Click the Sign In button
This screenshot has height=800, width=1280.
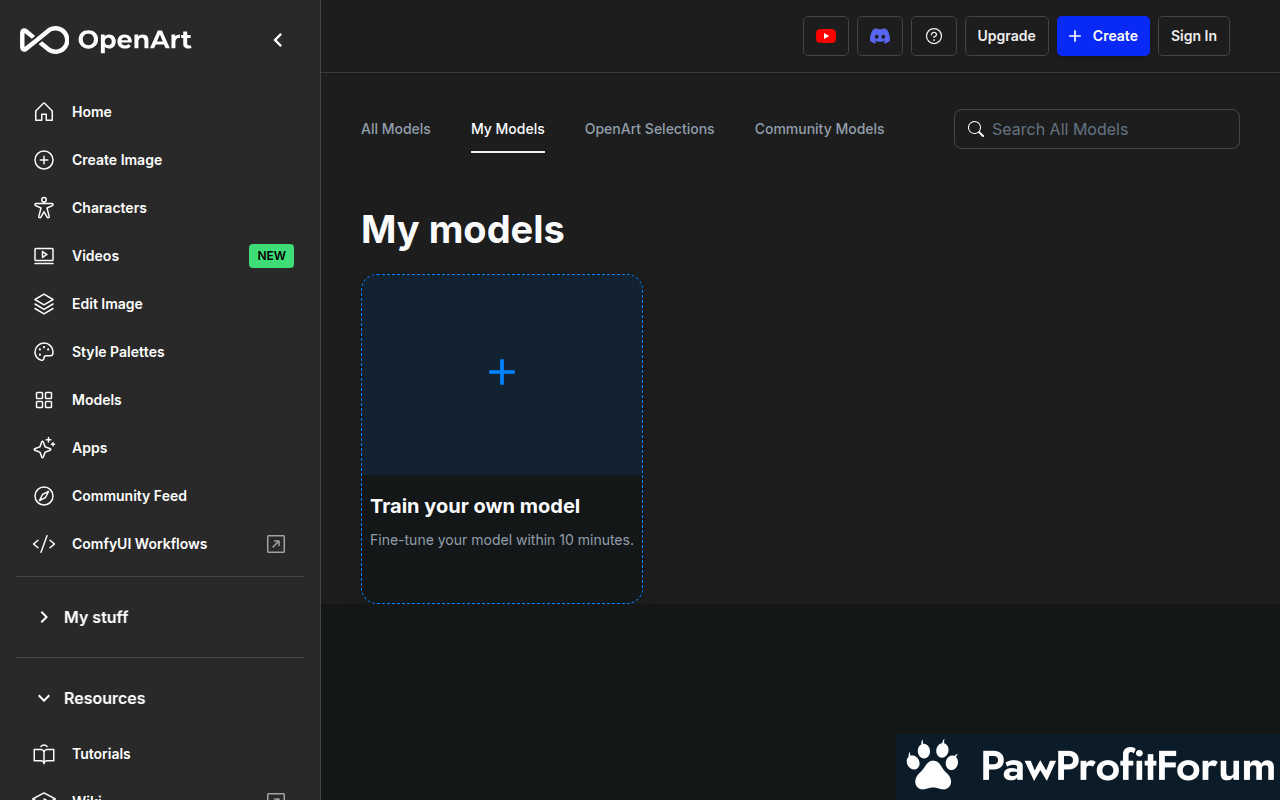click(1193, 36)
